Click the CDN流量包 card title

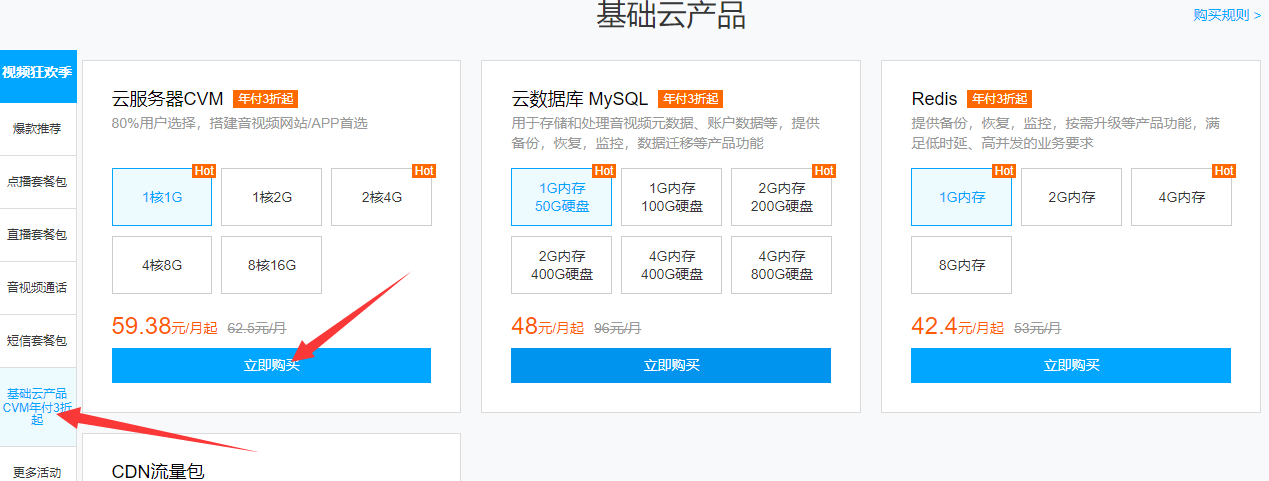coord(158,471)
